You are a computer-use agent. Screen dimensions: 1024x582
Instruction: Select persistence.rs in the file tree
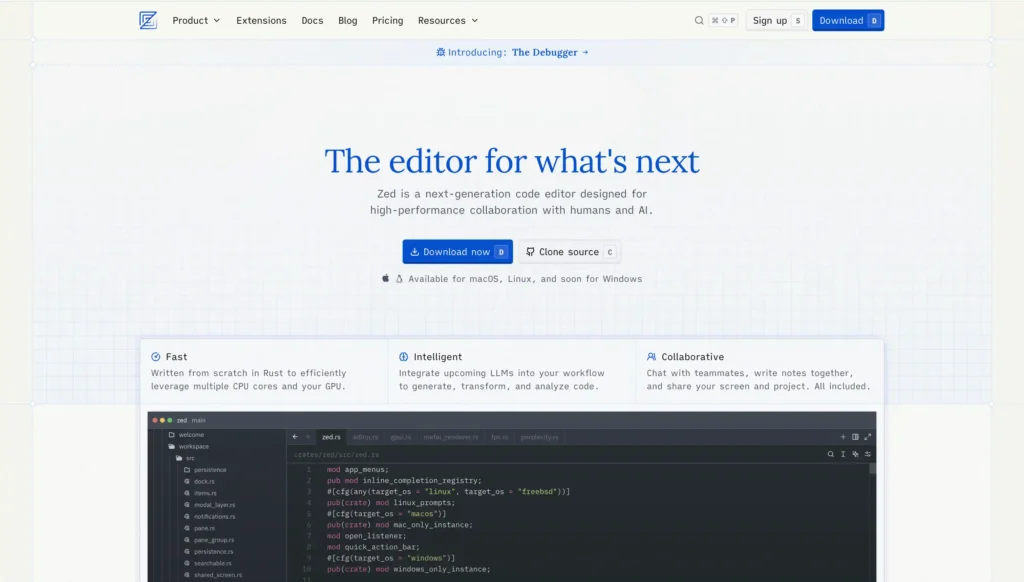[213, 552]
